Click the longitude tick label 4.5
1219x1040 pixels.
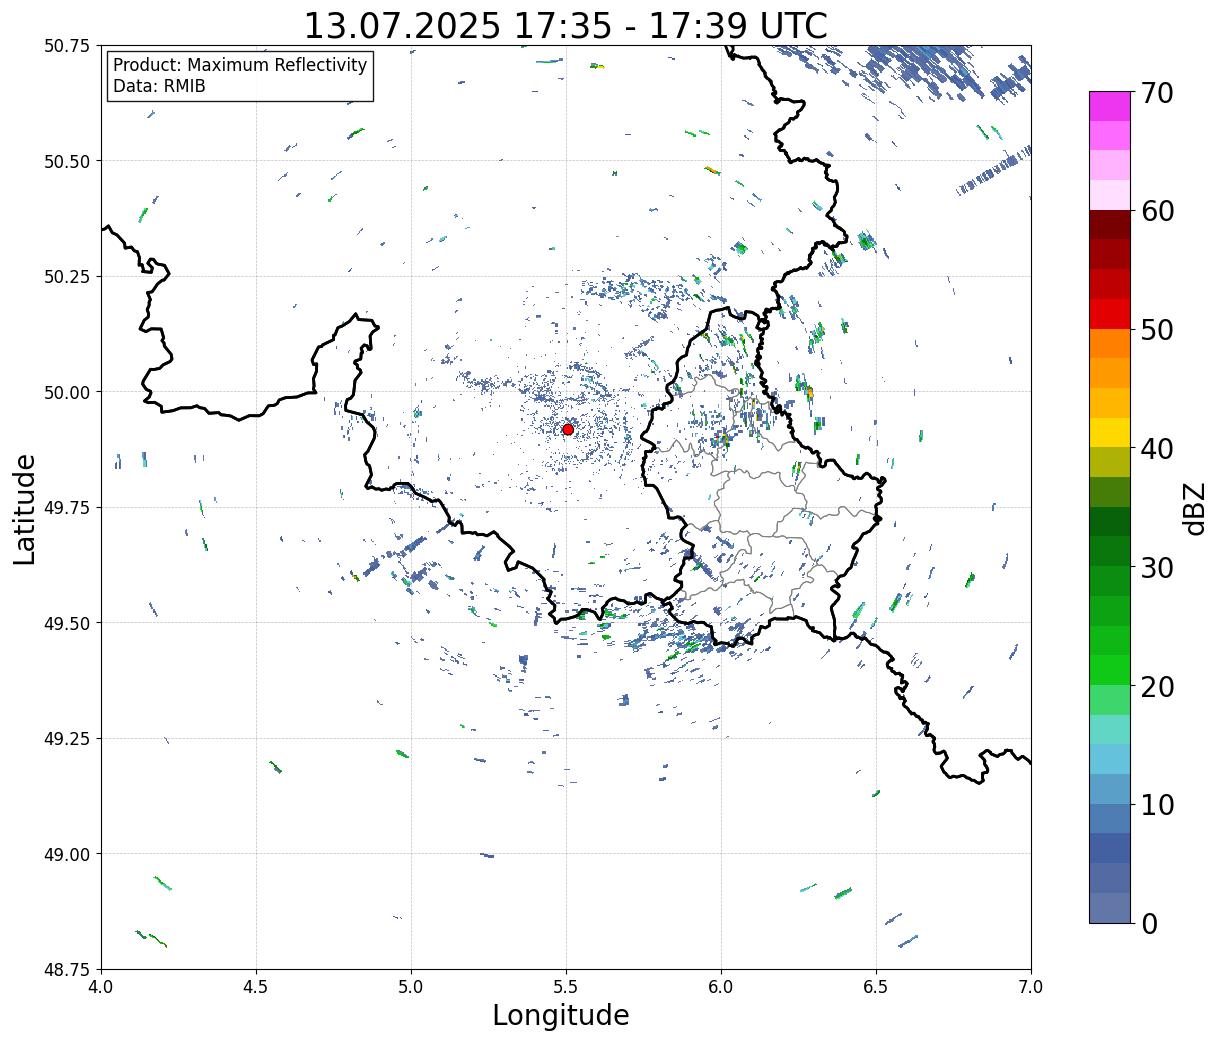(x=256, y=987)
